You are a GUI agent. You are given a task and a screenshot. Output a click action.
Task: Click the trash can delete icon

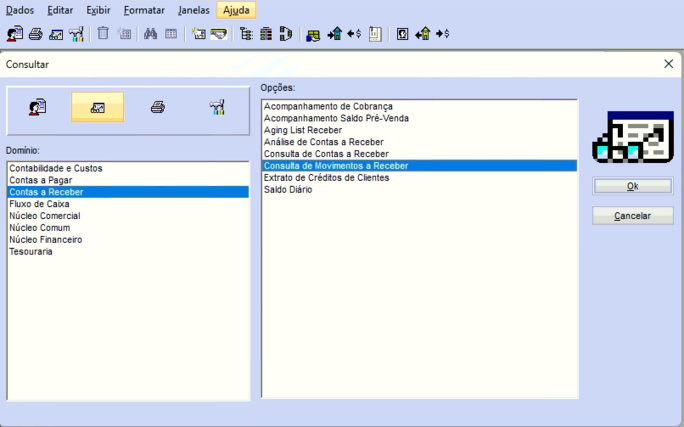click(x=103, y=33)
